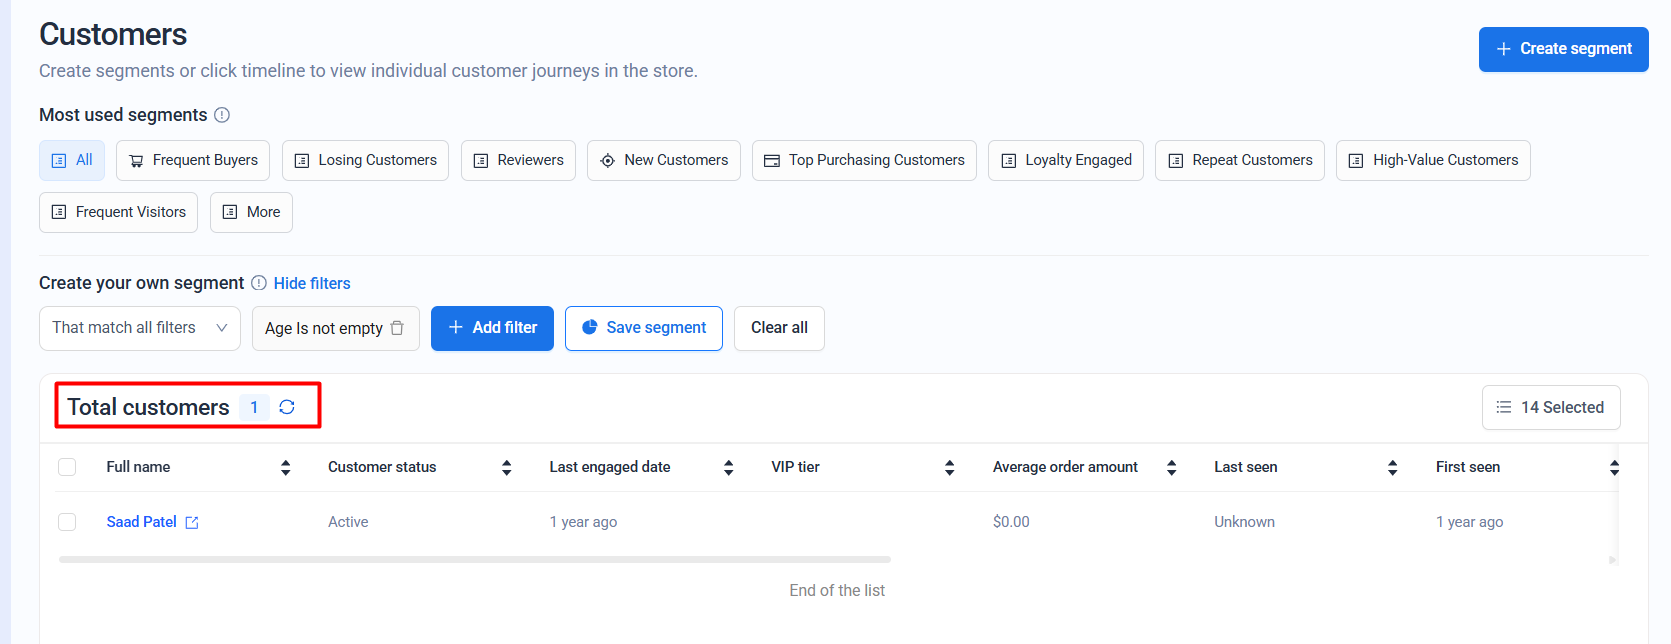Open the 14 Selected columns picker
Image resolution: width=1671 pixels, height=644 pixels.
click(1550, 407)
